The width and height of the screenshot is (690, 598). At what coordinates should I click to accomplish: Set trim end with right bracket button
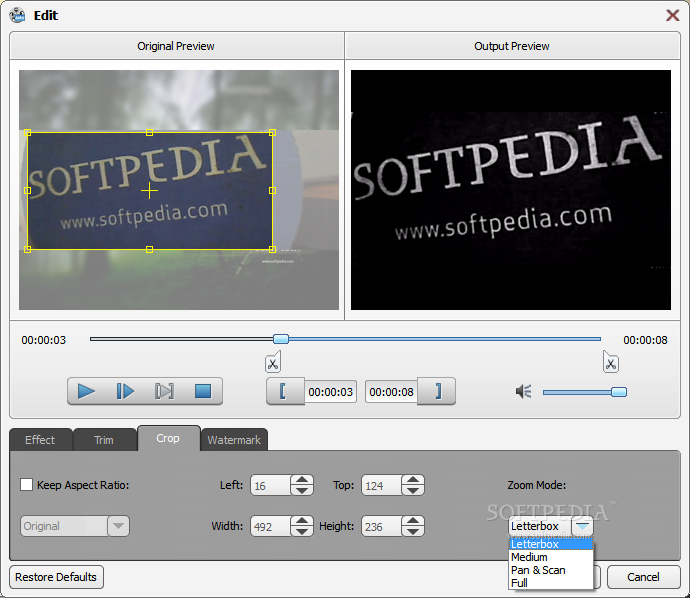(x=436, y=391)
